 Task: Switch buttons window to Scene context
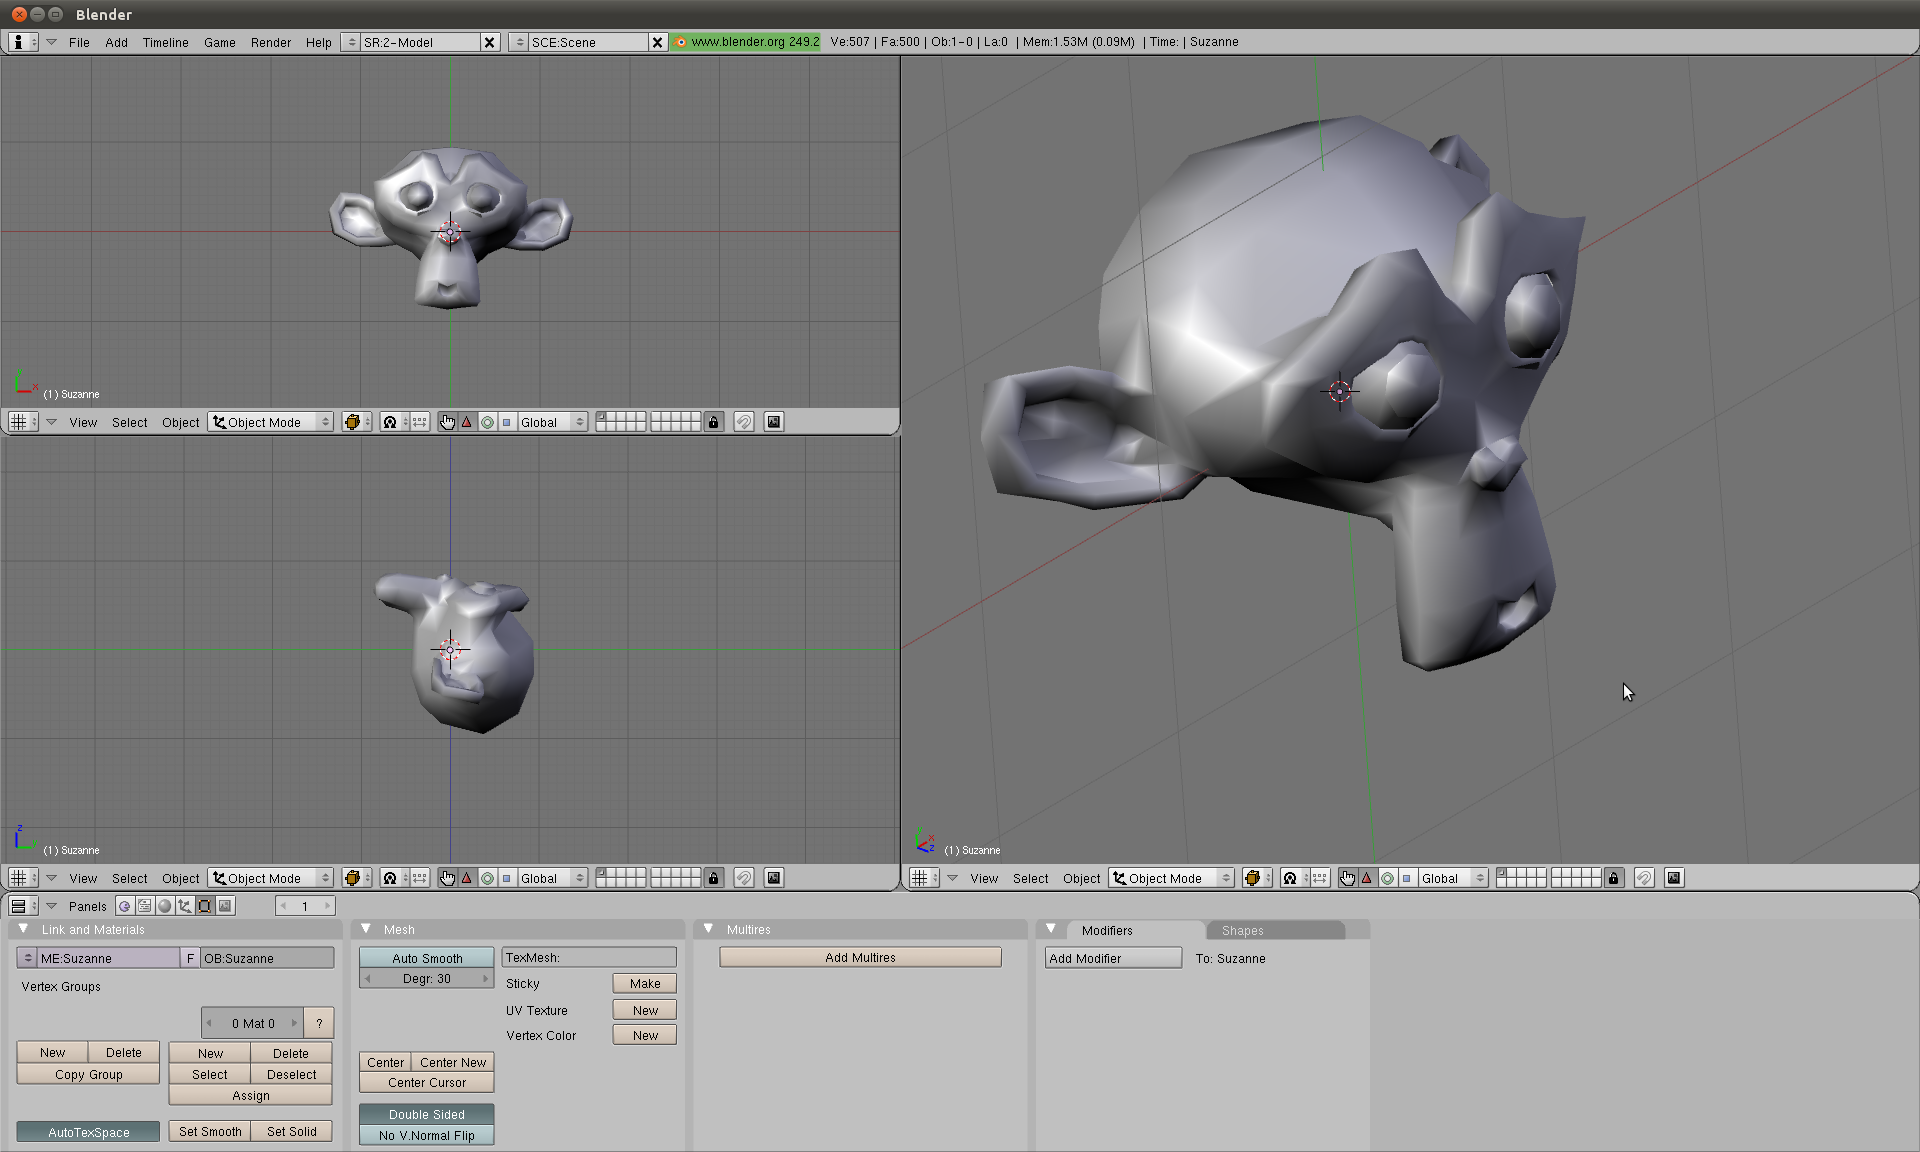click(226, 906)
